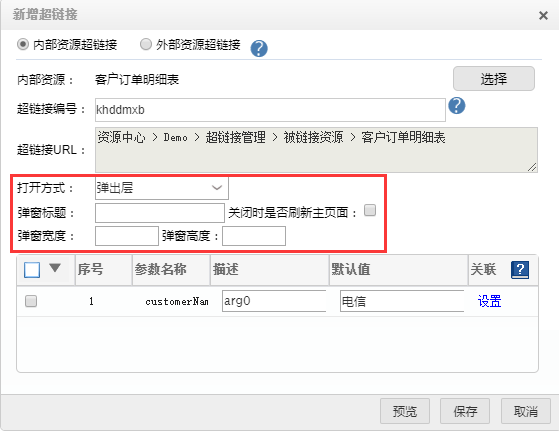Tick the customerName row checkbox
The height and width of the screenshot is (431, 559).
click(31, 301)
